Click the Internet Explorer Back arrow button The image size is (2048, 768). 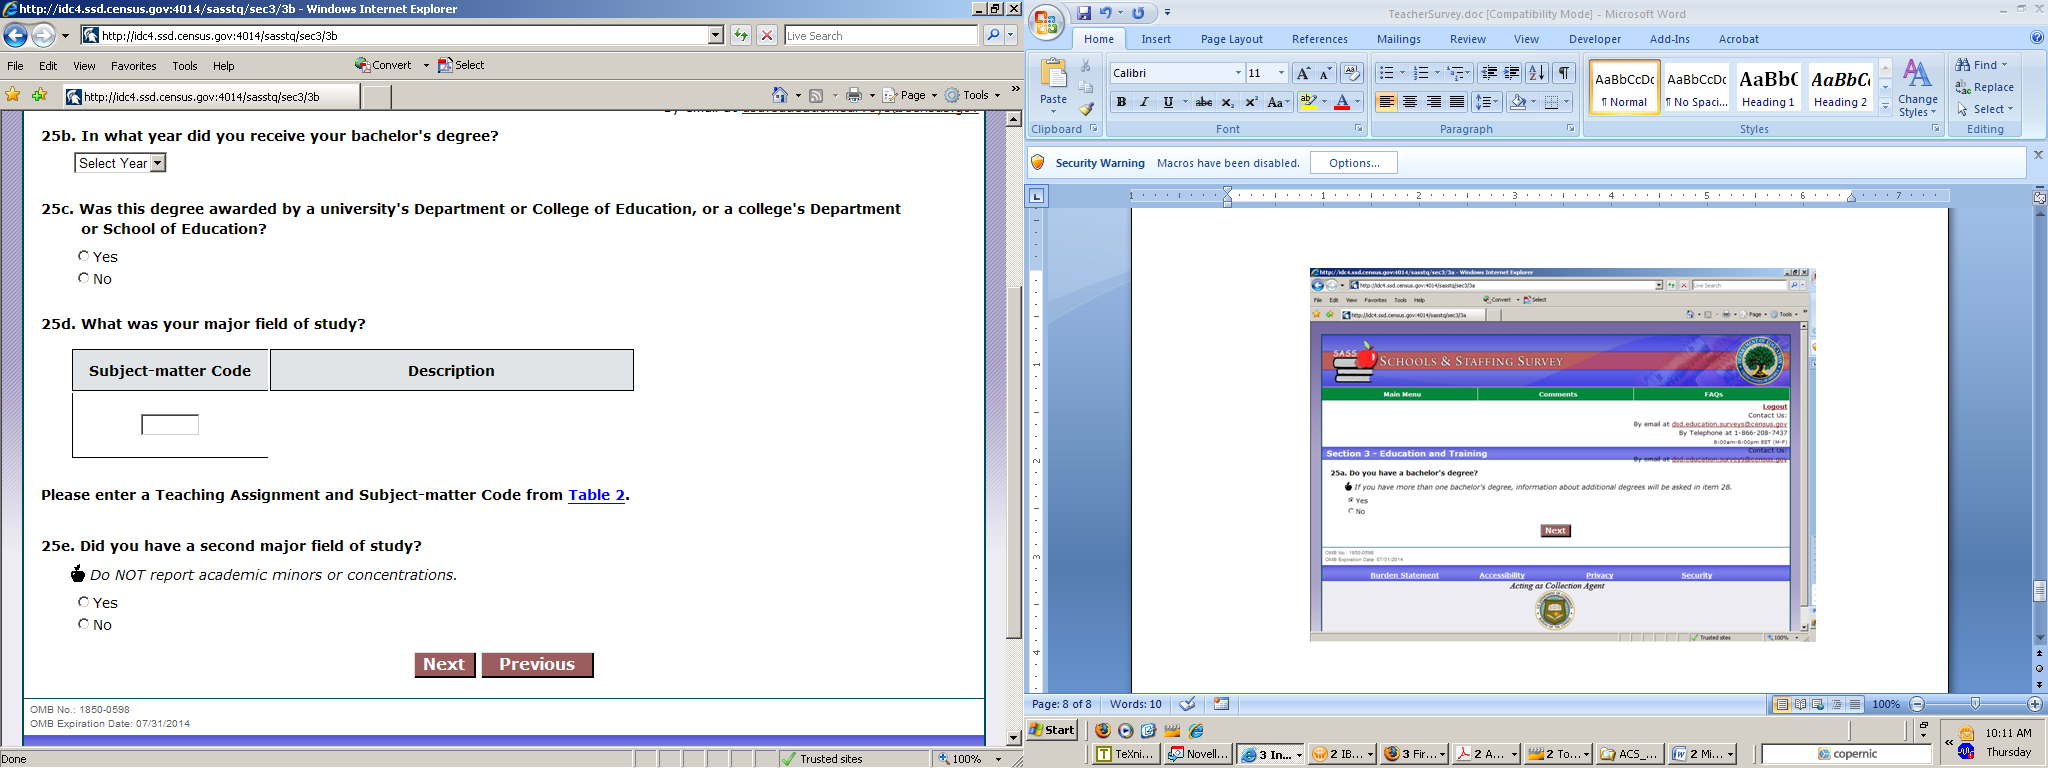pyautogui.click(x=15, y=36)
